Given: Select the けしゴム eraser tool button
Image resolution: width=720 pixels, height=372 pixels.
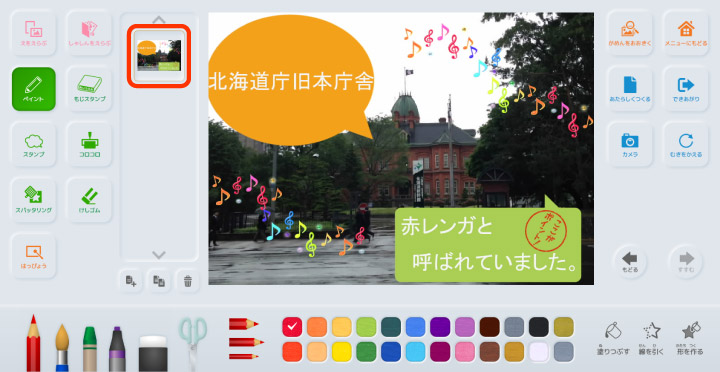Looking at the screenshot, I should tap(90, 200).
